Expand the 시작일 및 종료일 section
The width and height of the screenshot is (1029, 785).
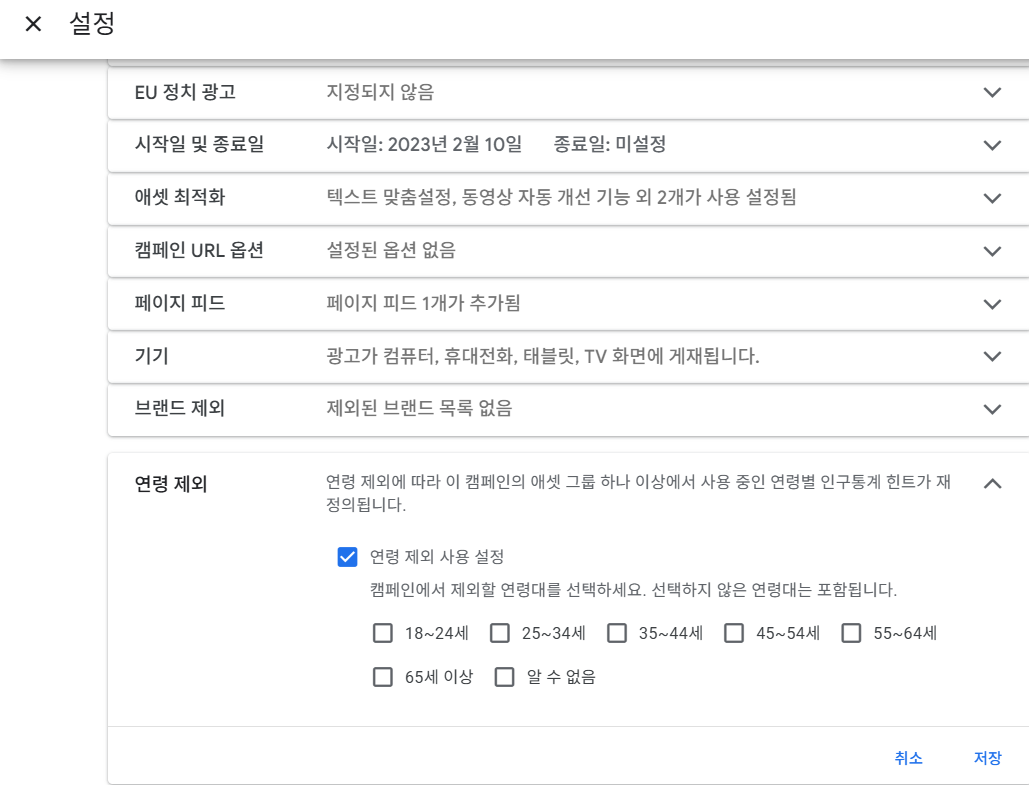point(992,145)
